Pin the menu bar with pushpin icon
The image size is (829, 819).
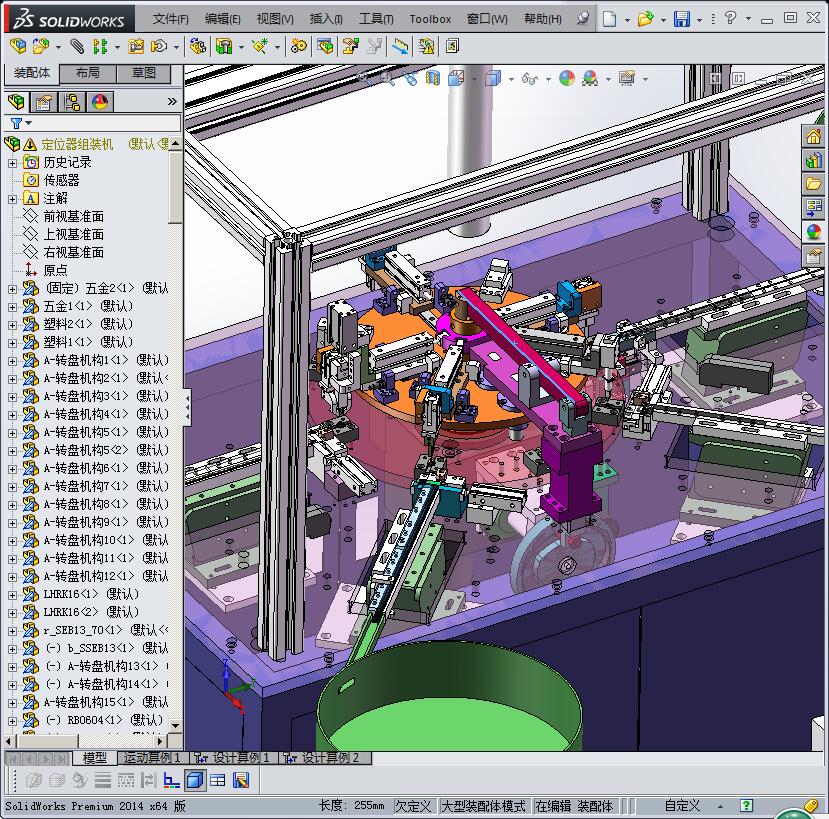point(583,19)
